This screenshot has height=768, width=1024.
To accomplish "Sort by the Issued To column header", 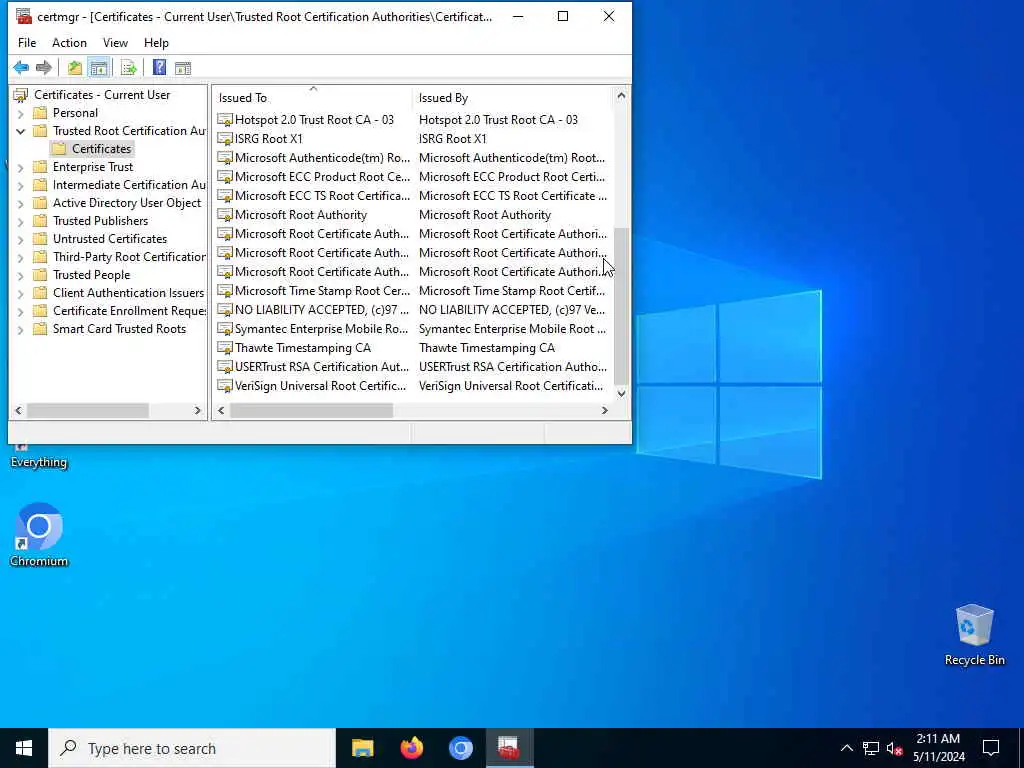I will (313, 97).
